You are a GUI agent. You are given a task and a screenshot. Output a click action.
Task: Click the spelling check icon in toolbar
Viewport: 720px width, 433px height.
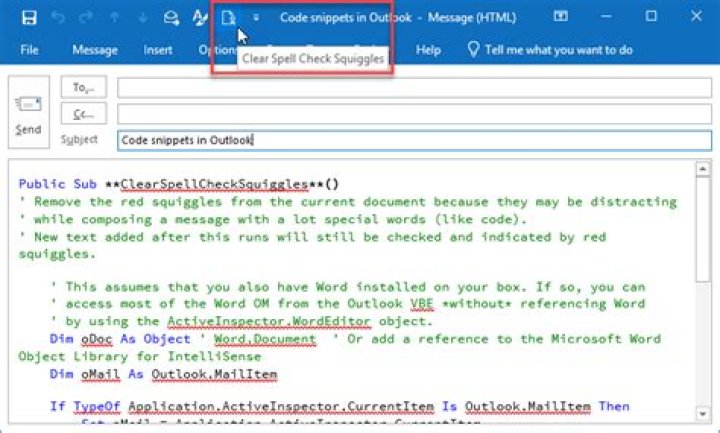click(x=200, y=17)
